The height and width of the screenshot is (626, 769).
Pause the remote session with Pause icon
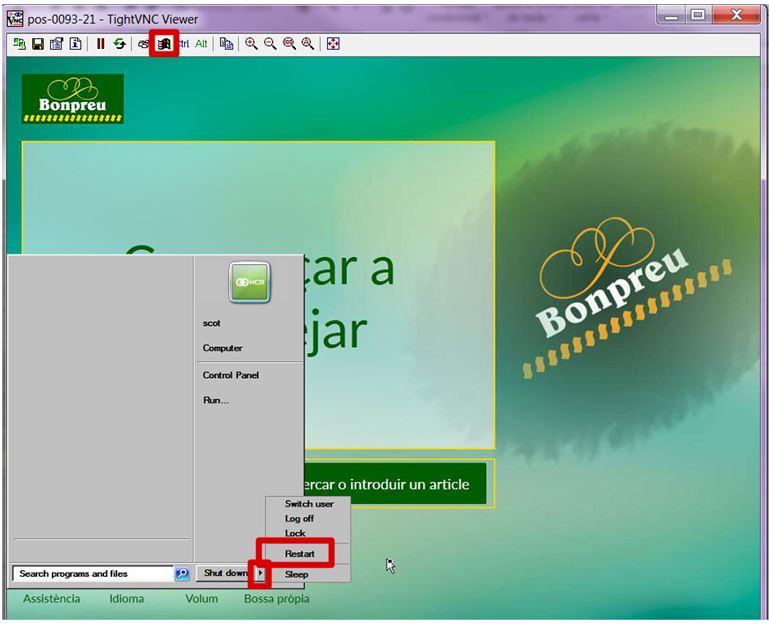tap(100, 44)
